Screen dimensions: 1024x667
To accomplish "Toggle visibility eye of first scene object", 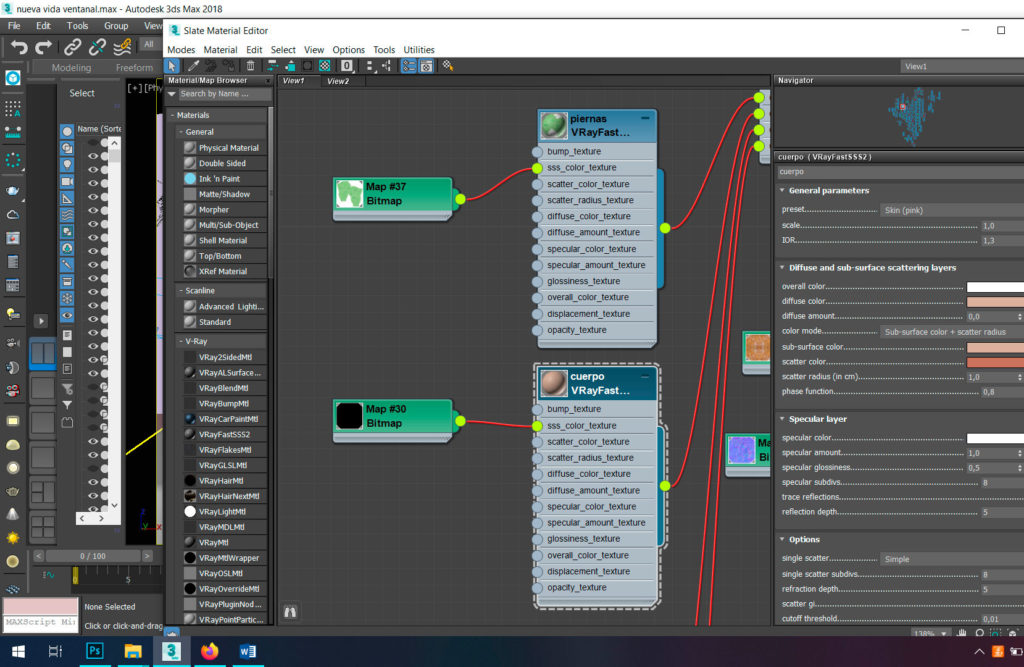I will [93, 143].
